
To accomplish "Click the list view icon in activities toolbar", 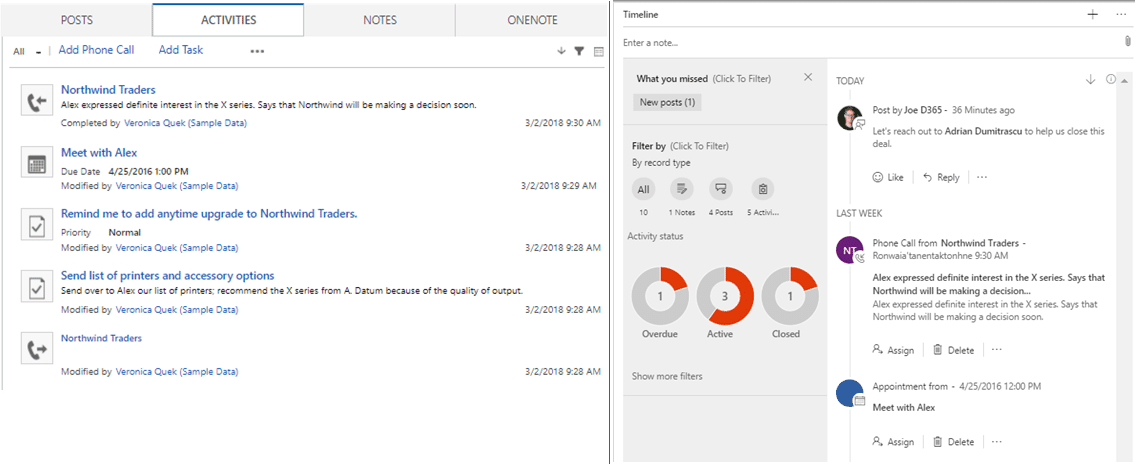I will point(598,51).
